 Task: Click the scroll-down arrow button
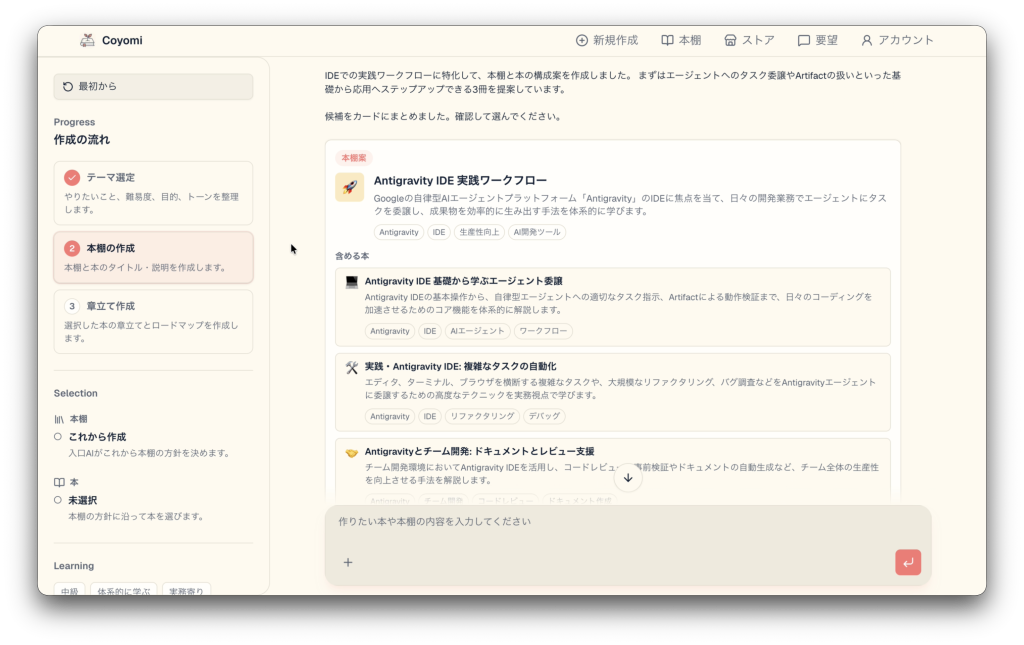click(x=628, y=478)
